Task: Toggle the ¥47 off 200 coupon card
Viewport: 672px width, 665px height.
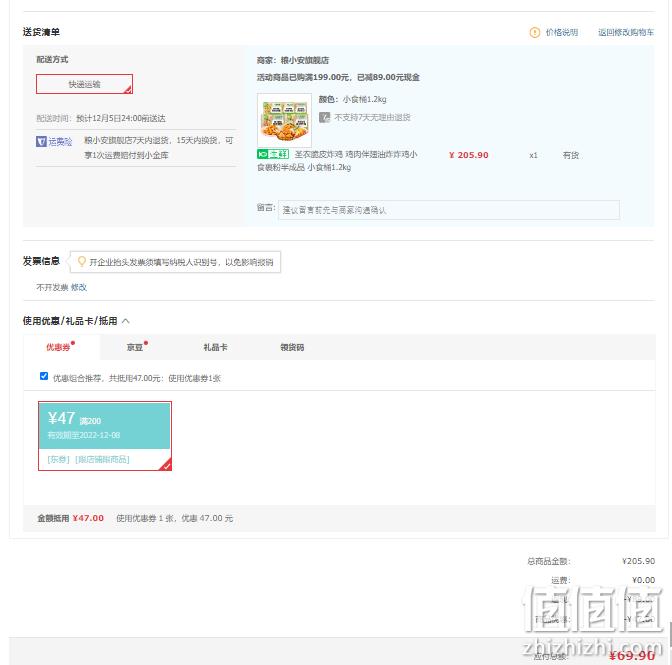Action: click(x=105, y=436)
